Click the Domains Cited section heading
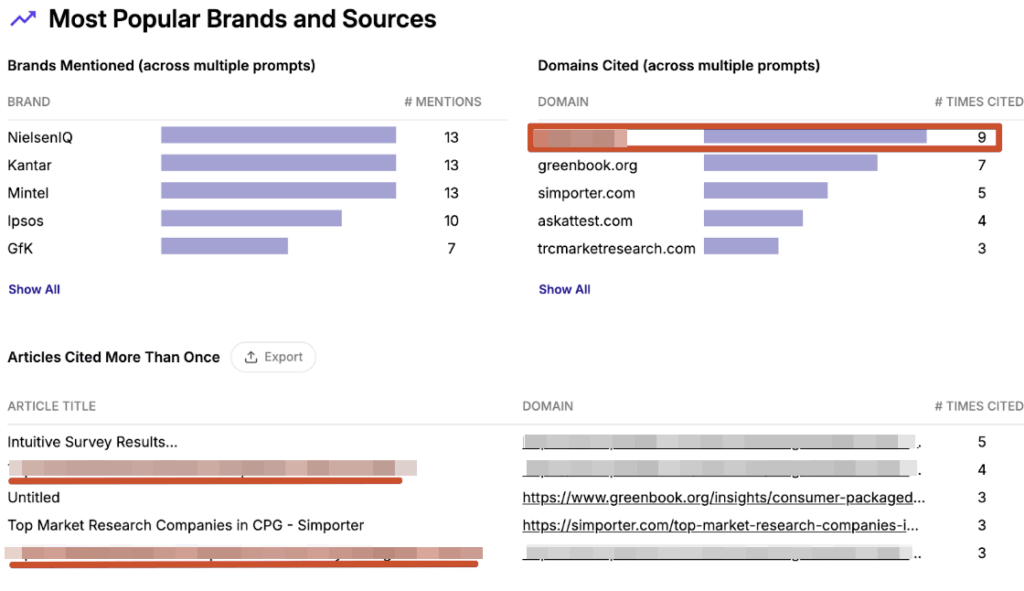1024x591 pixels. click(x=679, y=65)
